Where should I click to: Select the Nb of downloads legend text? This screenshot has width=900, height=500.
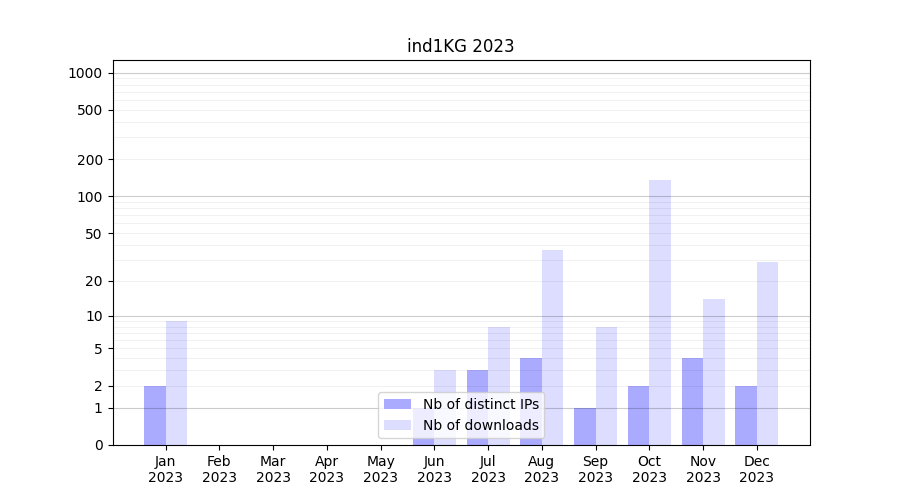(480, 425)
